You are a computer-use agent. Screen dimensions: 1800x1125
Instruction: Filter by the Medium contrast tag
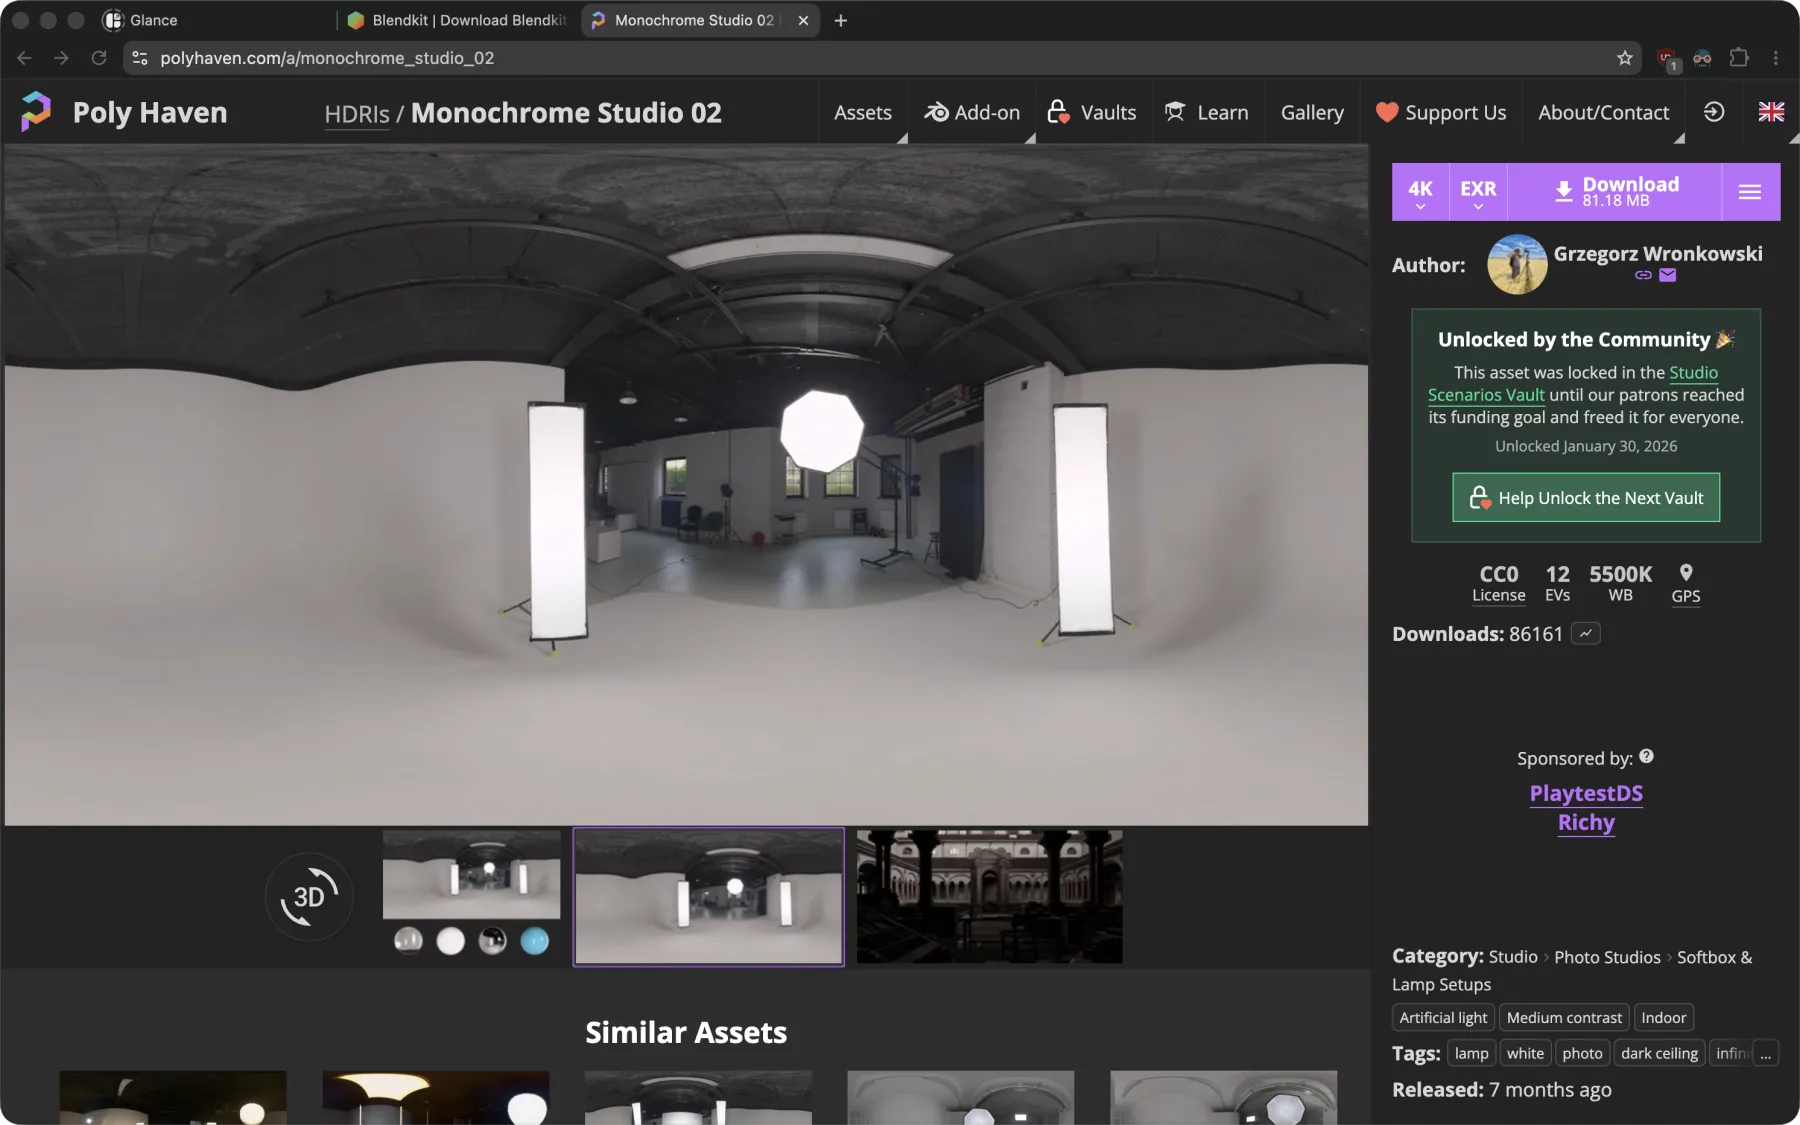click(x=1564, y=1018)
